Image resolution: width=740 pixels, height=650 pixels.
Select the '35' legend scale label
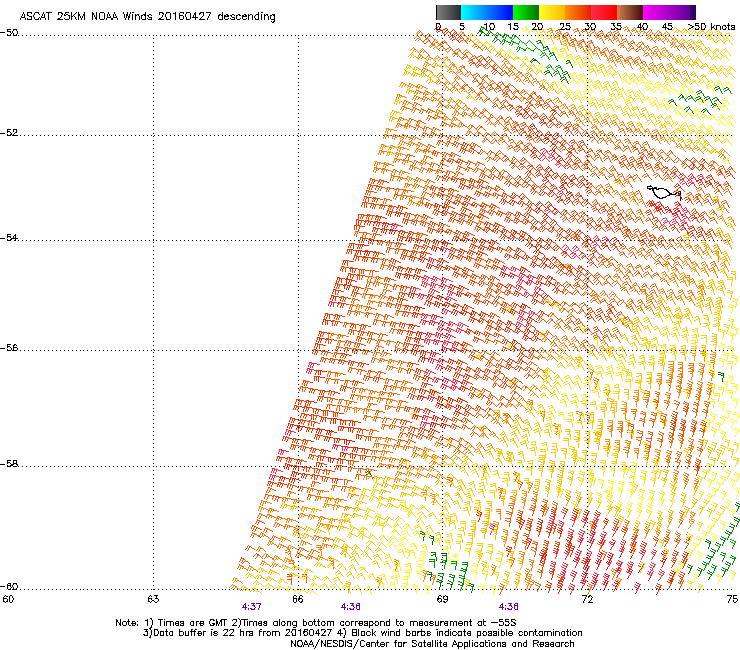point(616,26)
